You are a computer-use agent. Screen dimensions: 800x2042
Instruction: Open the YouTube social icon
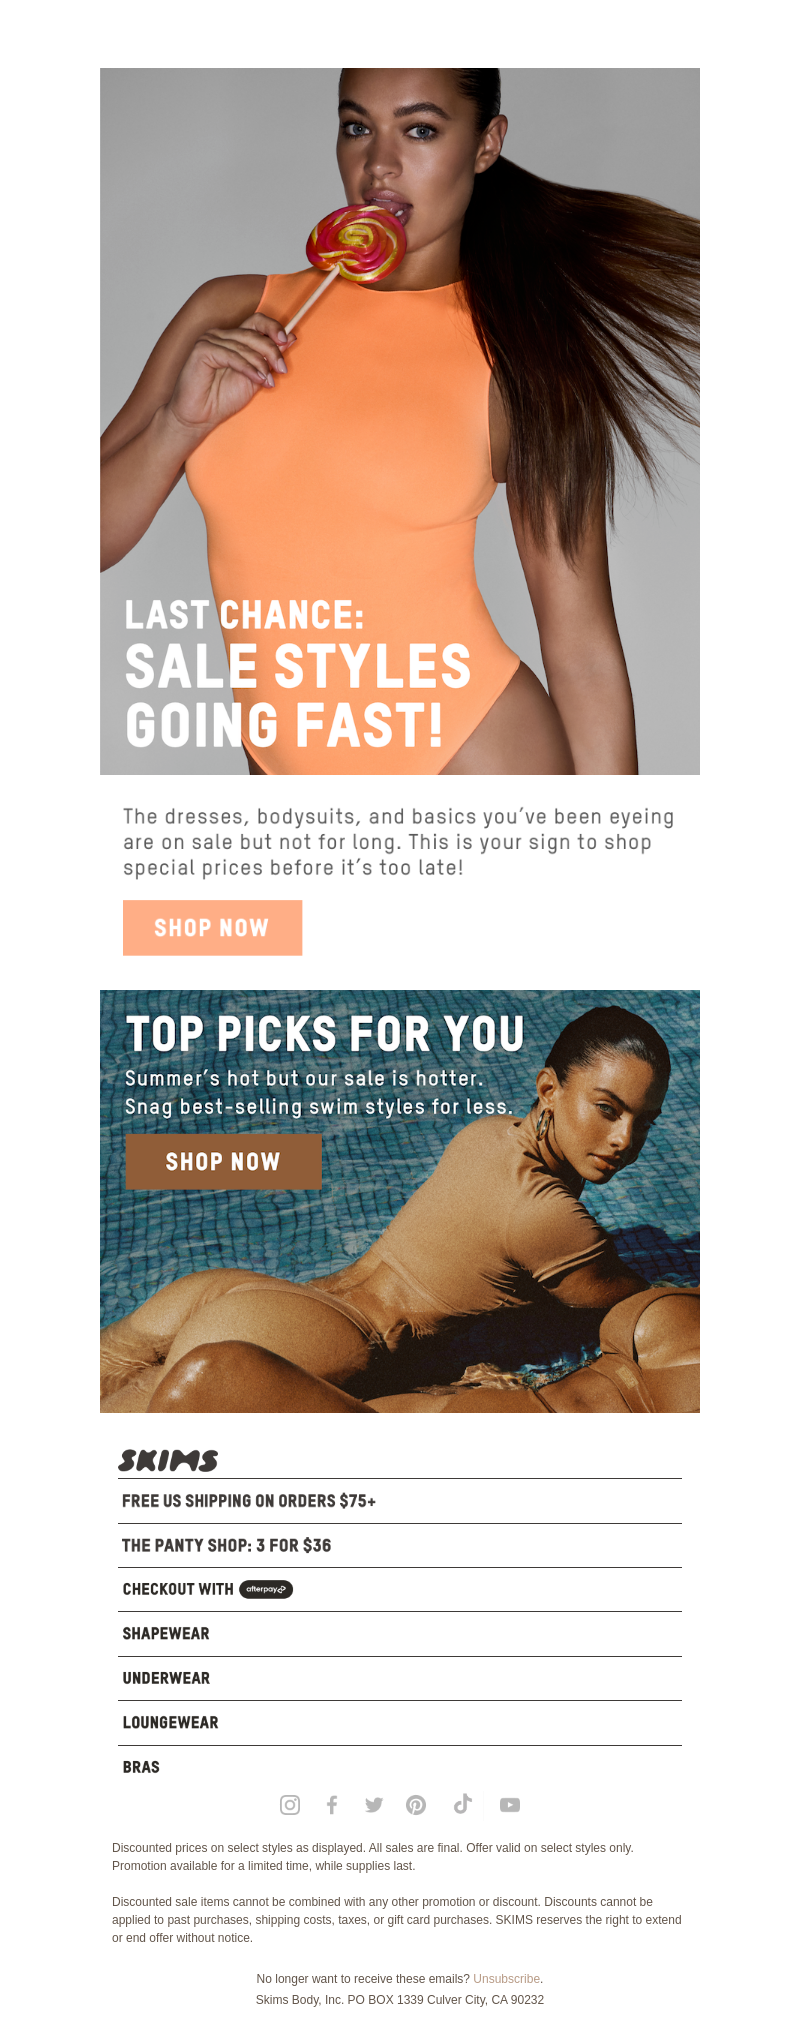(510, 1804)
